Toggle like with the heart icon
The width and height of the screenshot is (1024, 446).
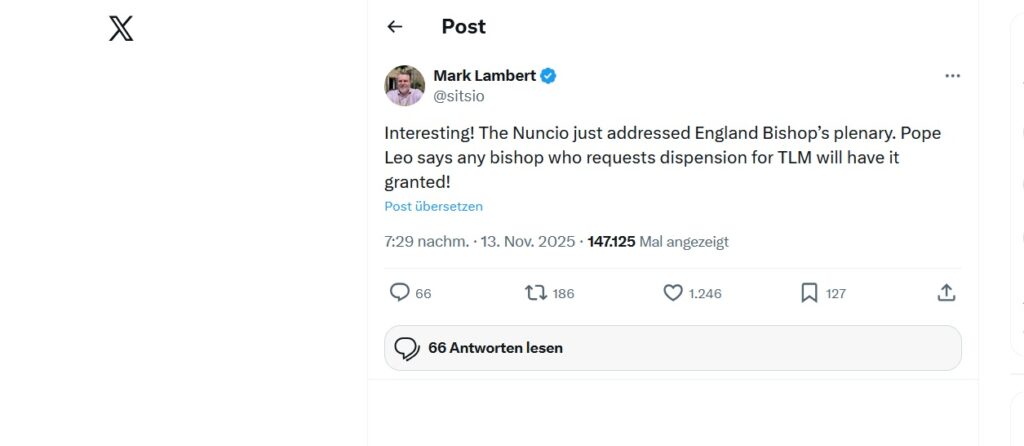tap(673, 293)
